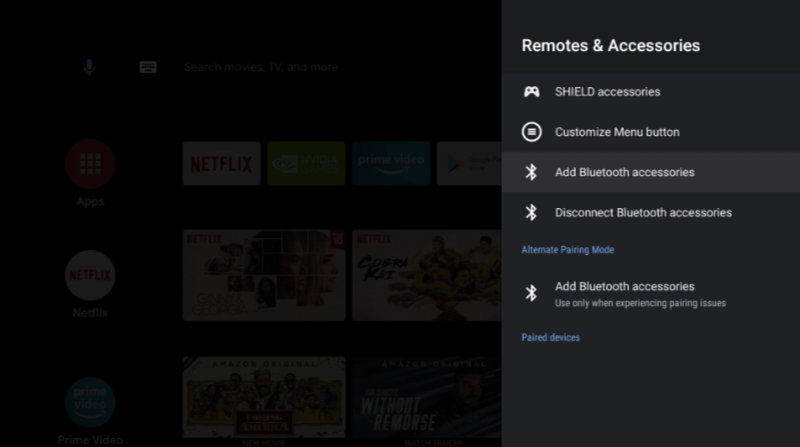Click Bluetooth icon in the highlighted row
800x447 pixels.
click(531, 172)
